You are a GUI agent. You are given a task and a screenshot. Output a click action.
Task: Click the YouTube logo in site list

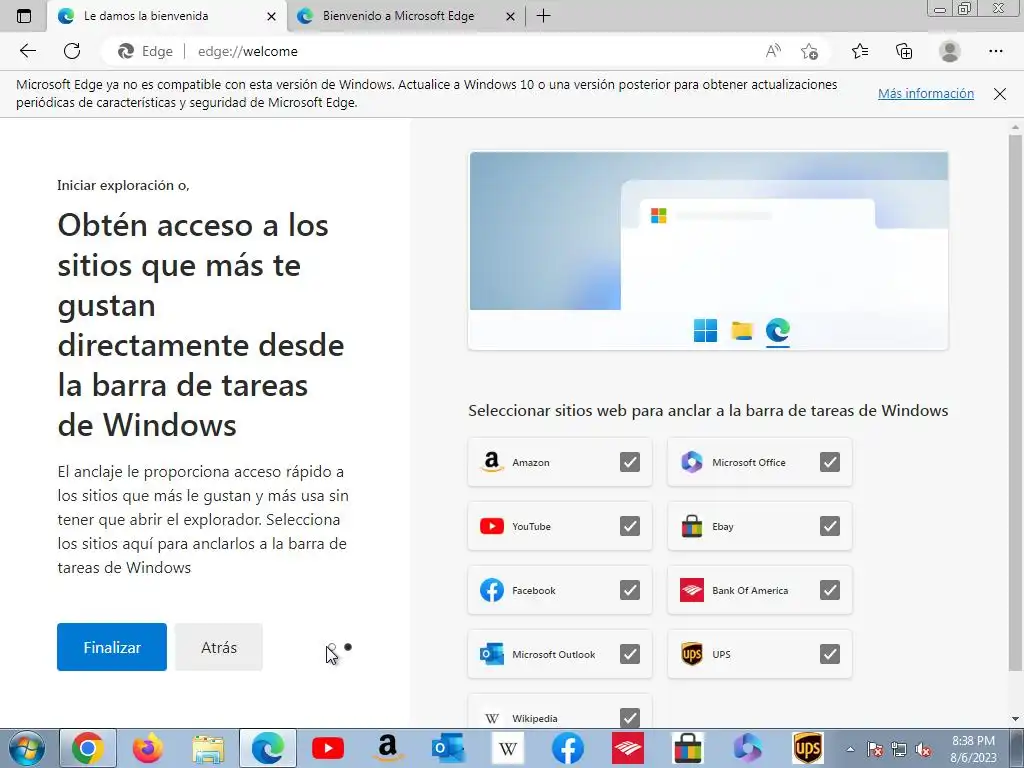click(492, 526)
